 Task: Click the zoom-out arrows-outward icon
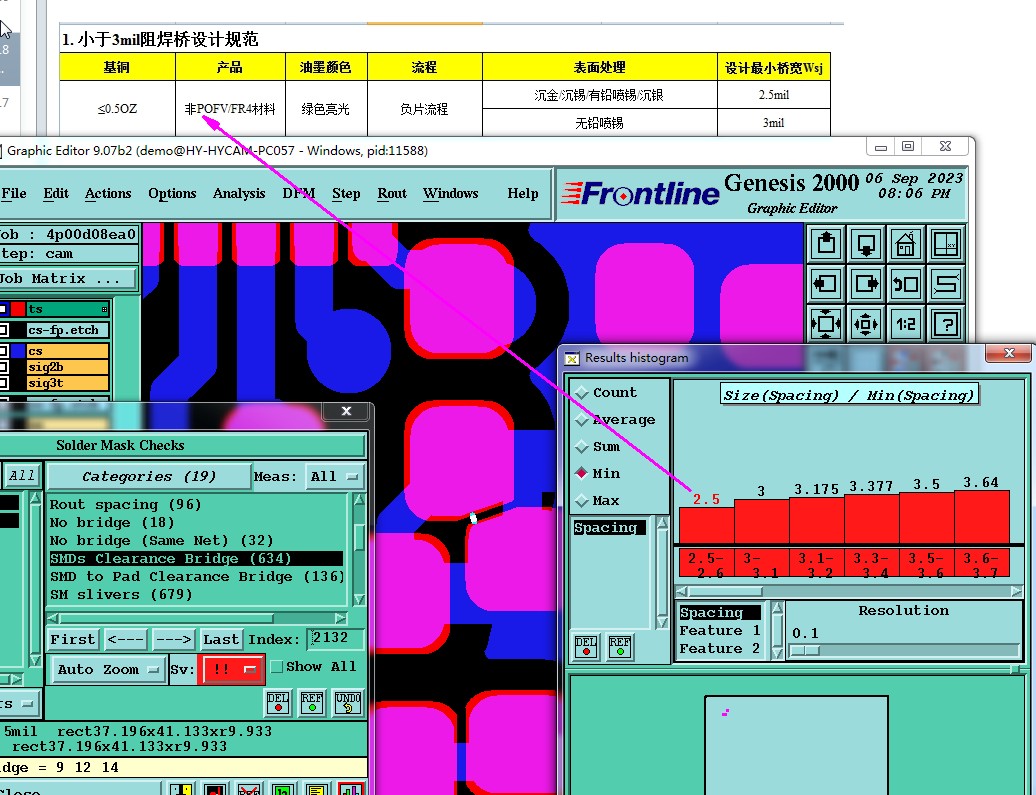(x=866, y=324)
